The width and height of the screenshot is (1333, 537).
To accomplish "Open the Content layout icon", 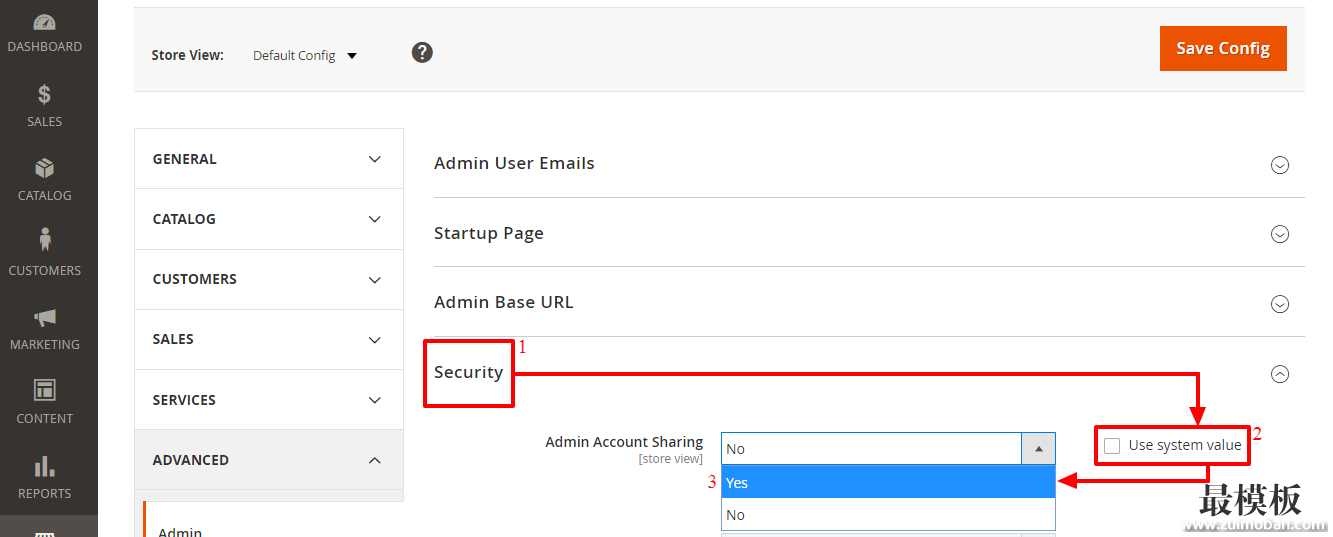I will point(44,390).
